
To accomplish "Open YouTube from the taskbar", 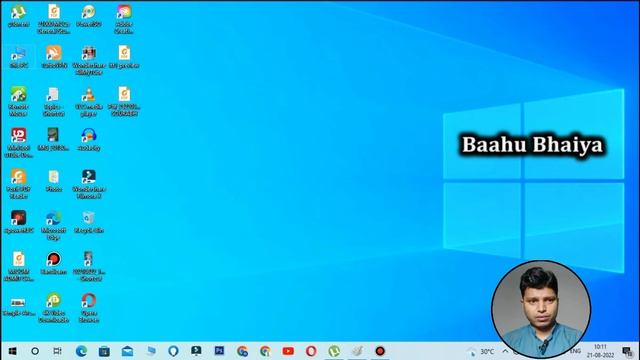I will (288, 351).
